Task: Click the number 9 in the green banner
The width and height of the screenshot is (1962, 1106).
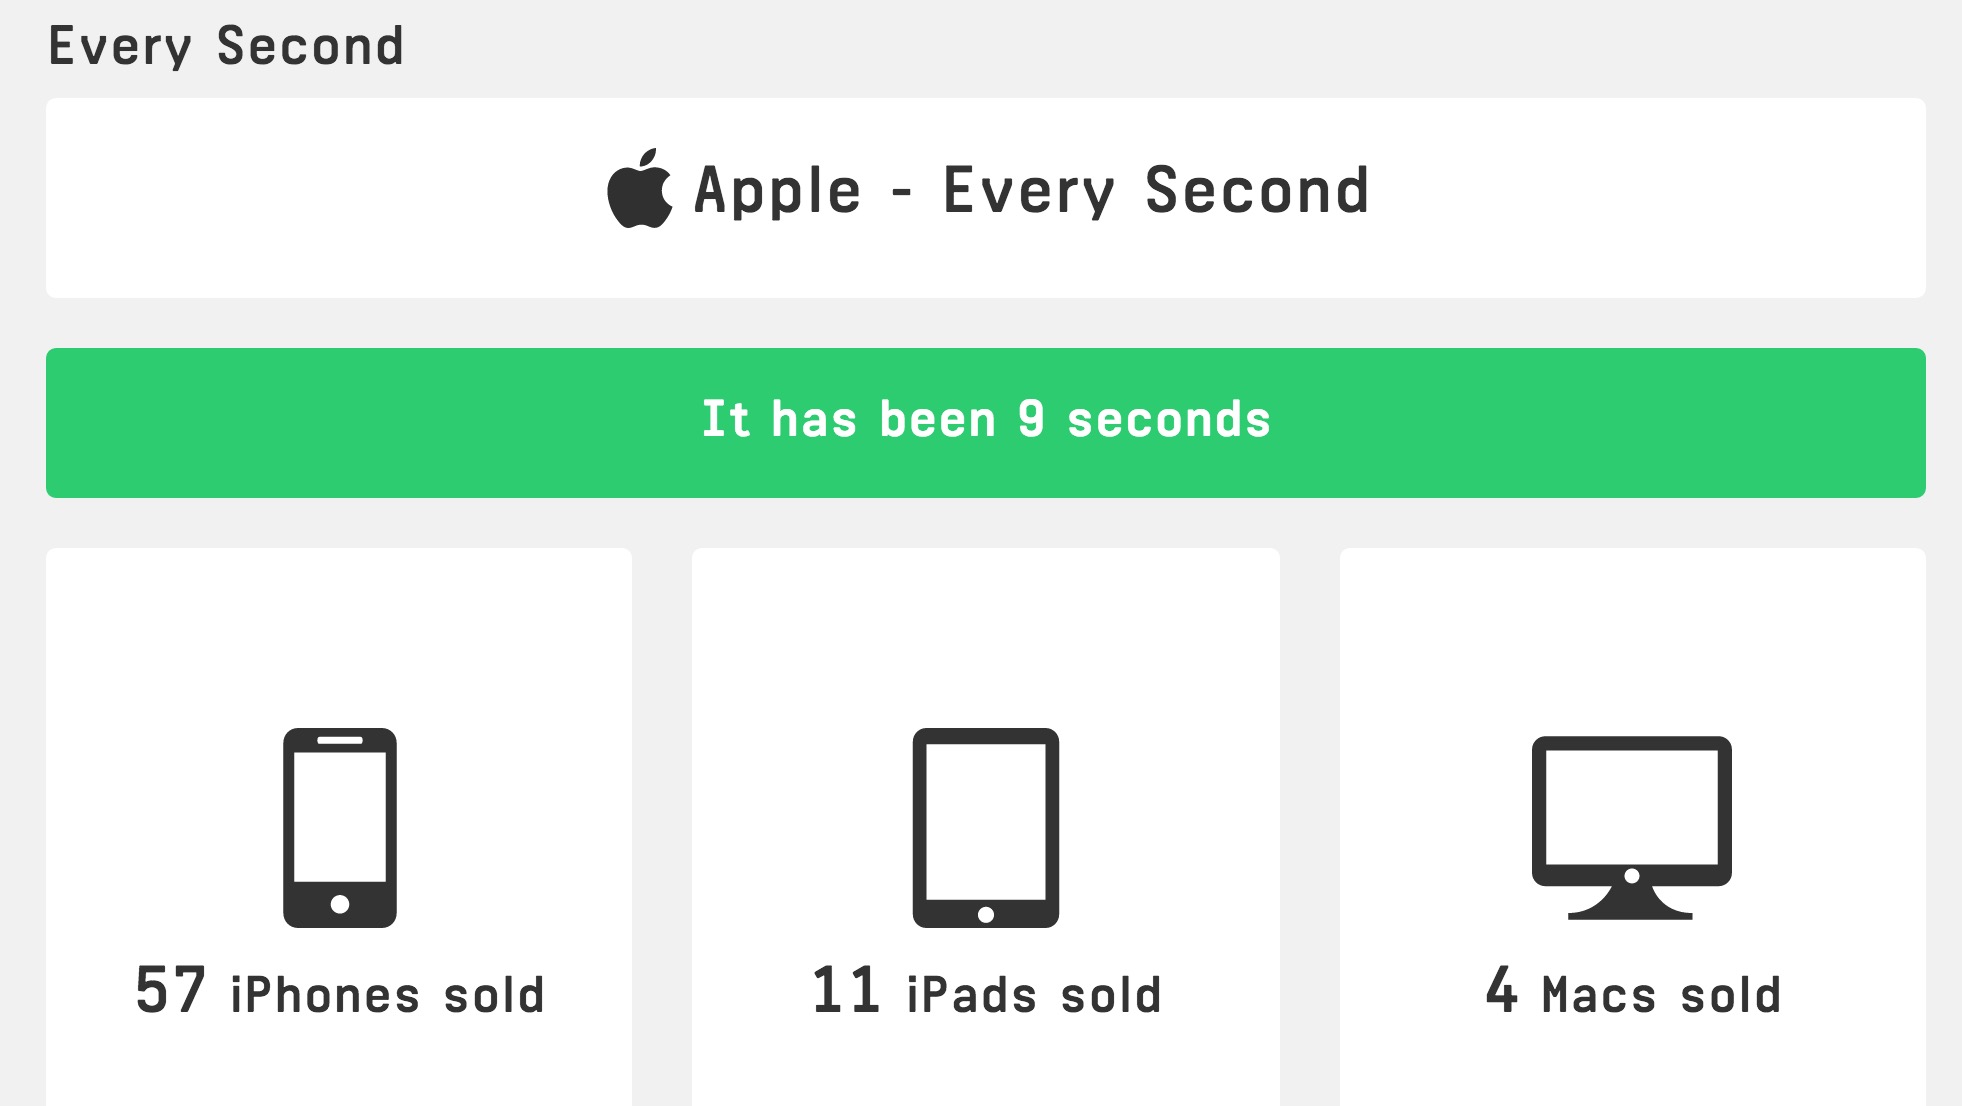Action: [1031, 419]
